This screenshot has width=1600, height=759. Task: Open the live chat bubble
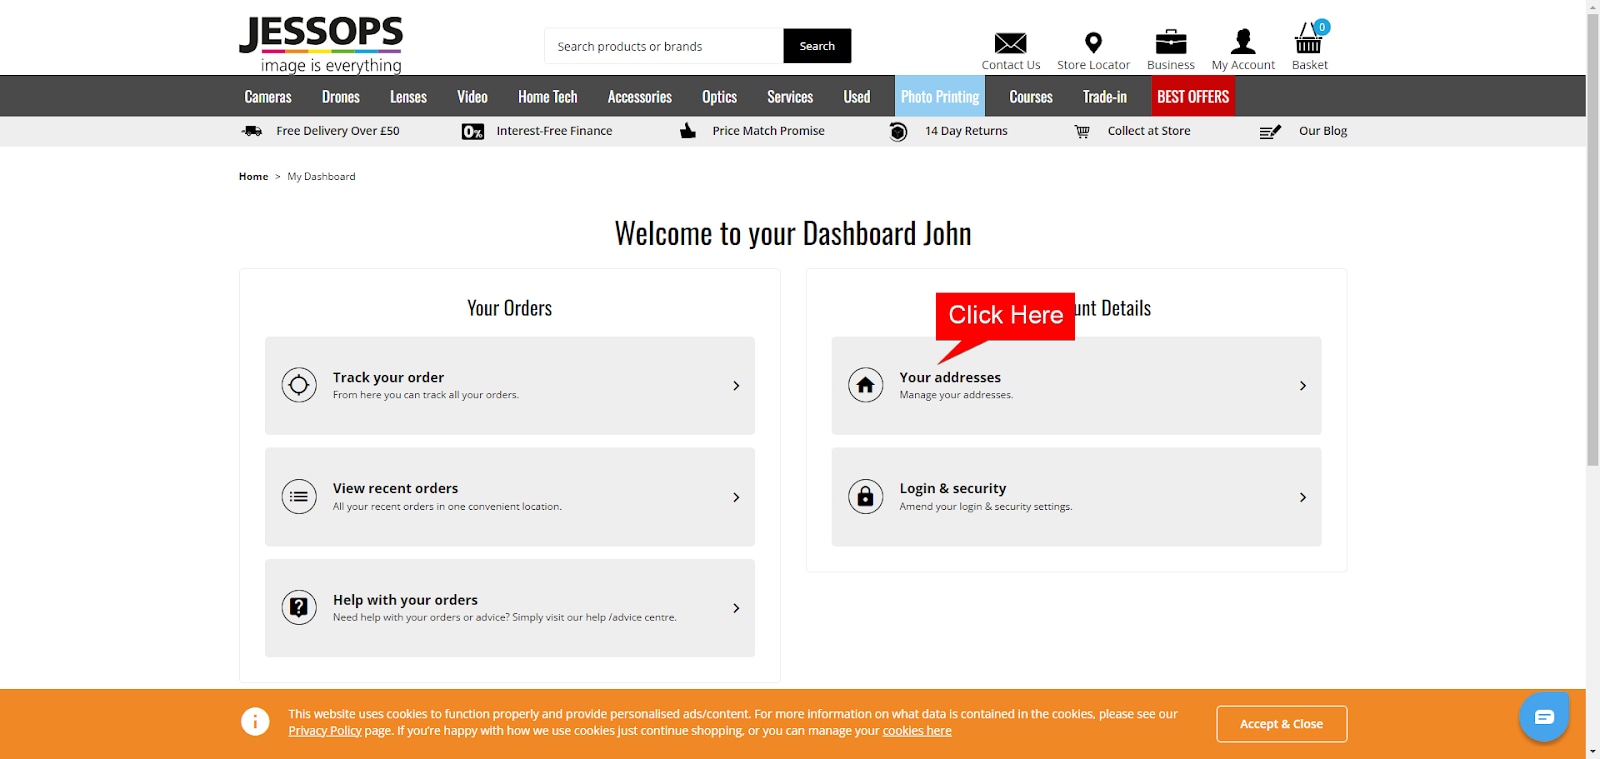(x=1544, y=716)
